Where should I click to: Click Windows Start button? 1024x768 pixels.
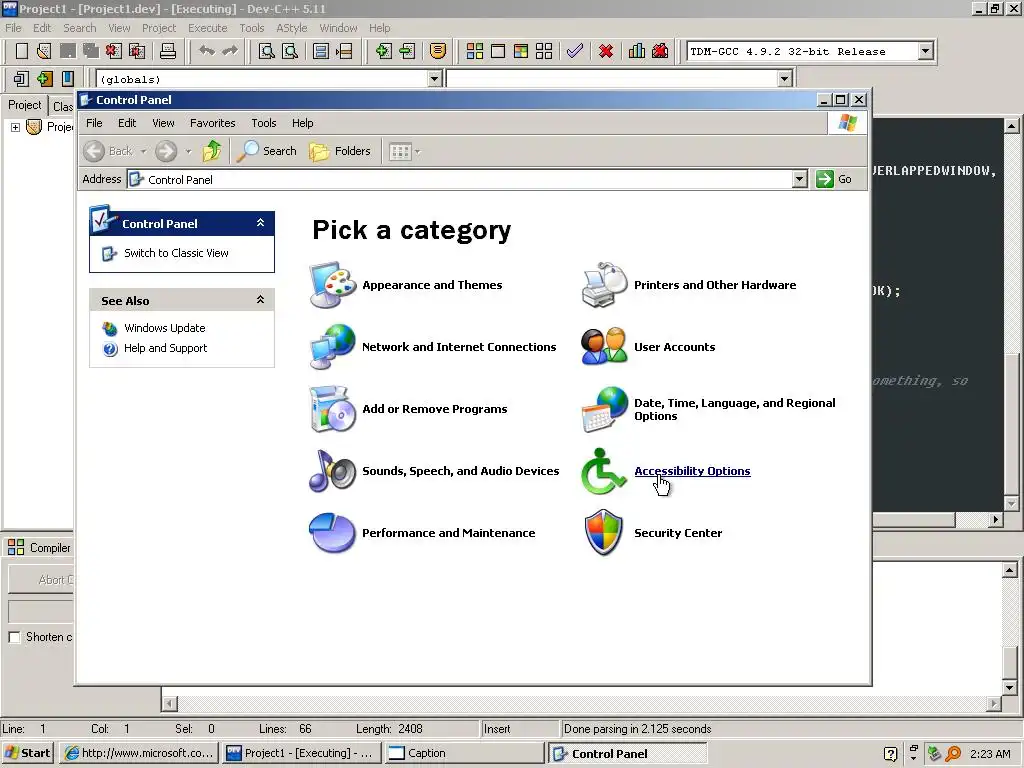coord(28,753)
